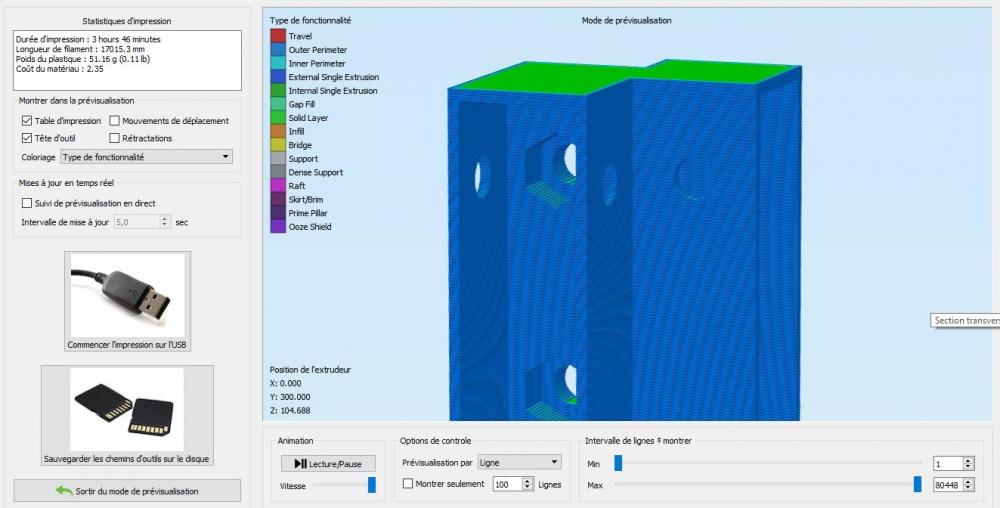This screenshot has height=508, width=1000.
Task: Click the magenta Raft legend swatch
Action: pos(278,185)
